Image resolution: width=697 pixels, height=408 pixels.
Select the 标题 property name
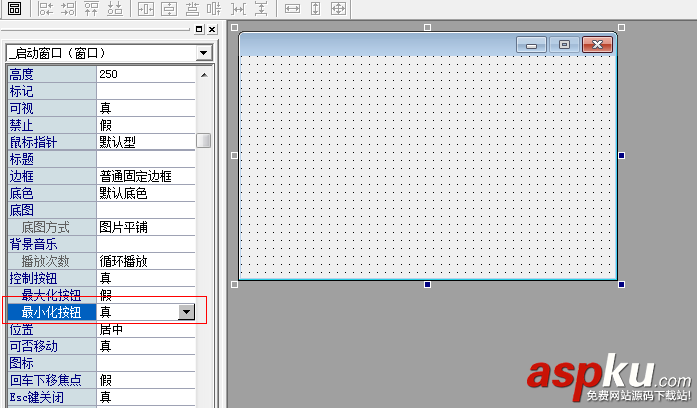[x=52, y=159]
